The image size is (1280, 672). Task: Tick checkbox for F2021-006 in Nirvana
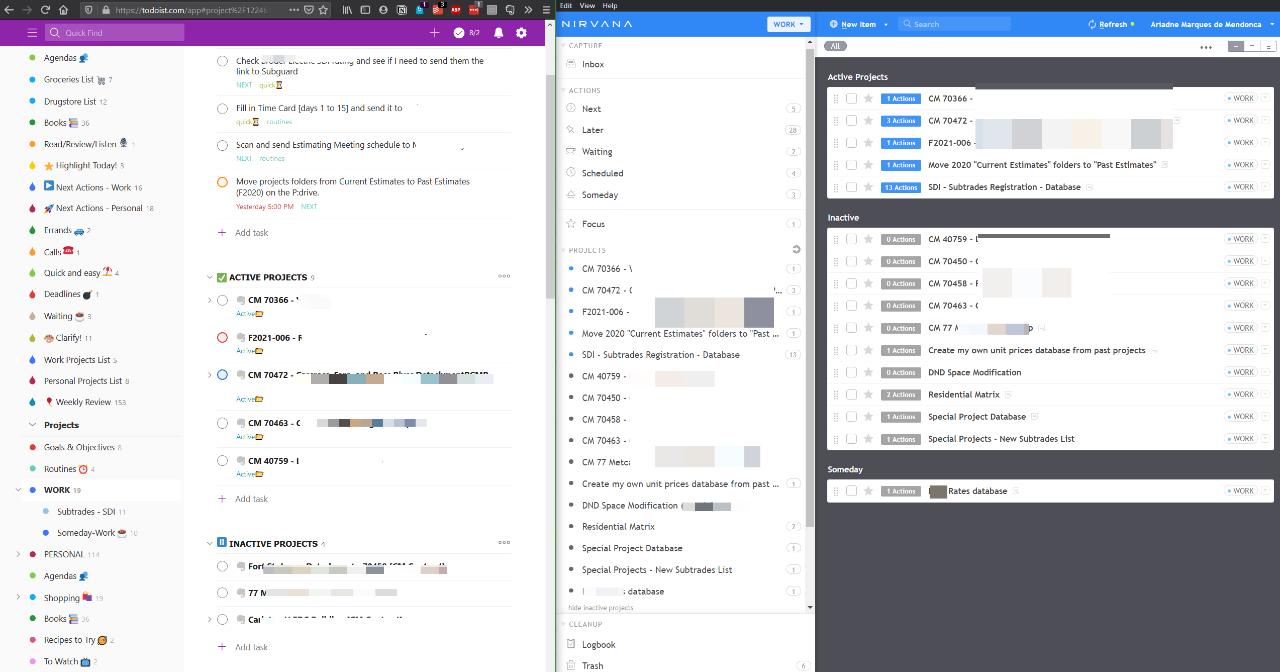click(851, 143)
